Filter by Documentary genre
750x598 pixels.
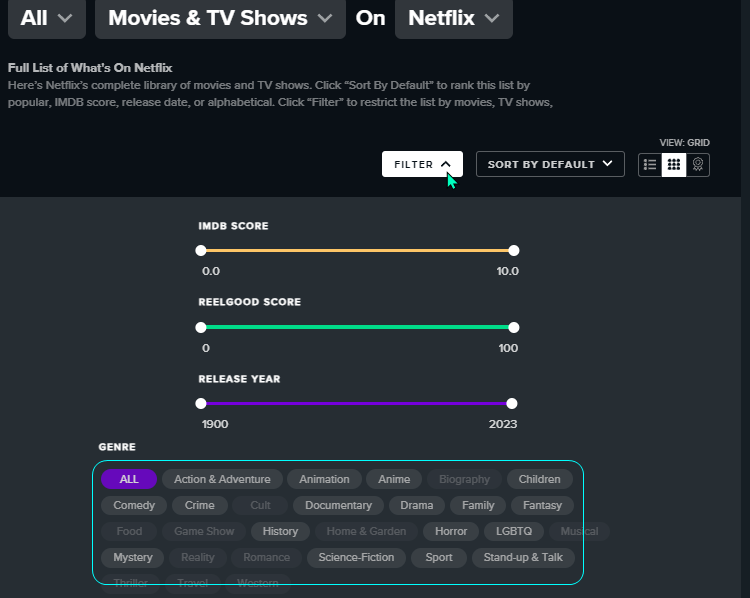[338, 505]
